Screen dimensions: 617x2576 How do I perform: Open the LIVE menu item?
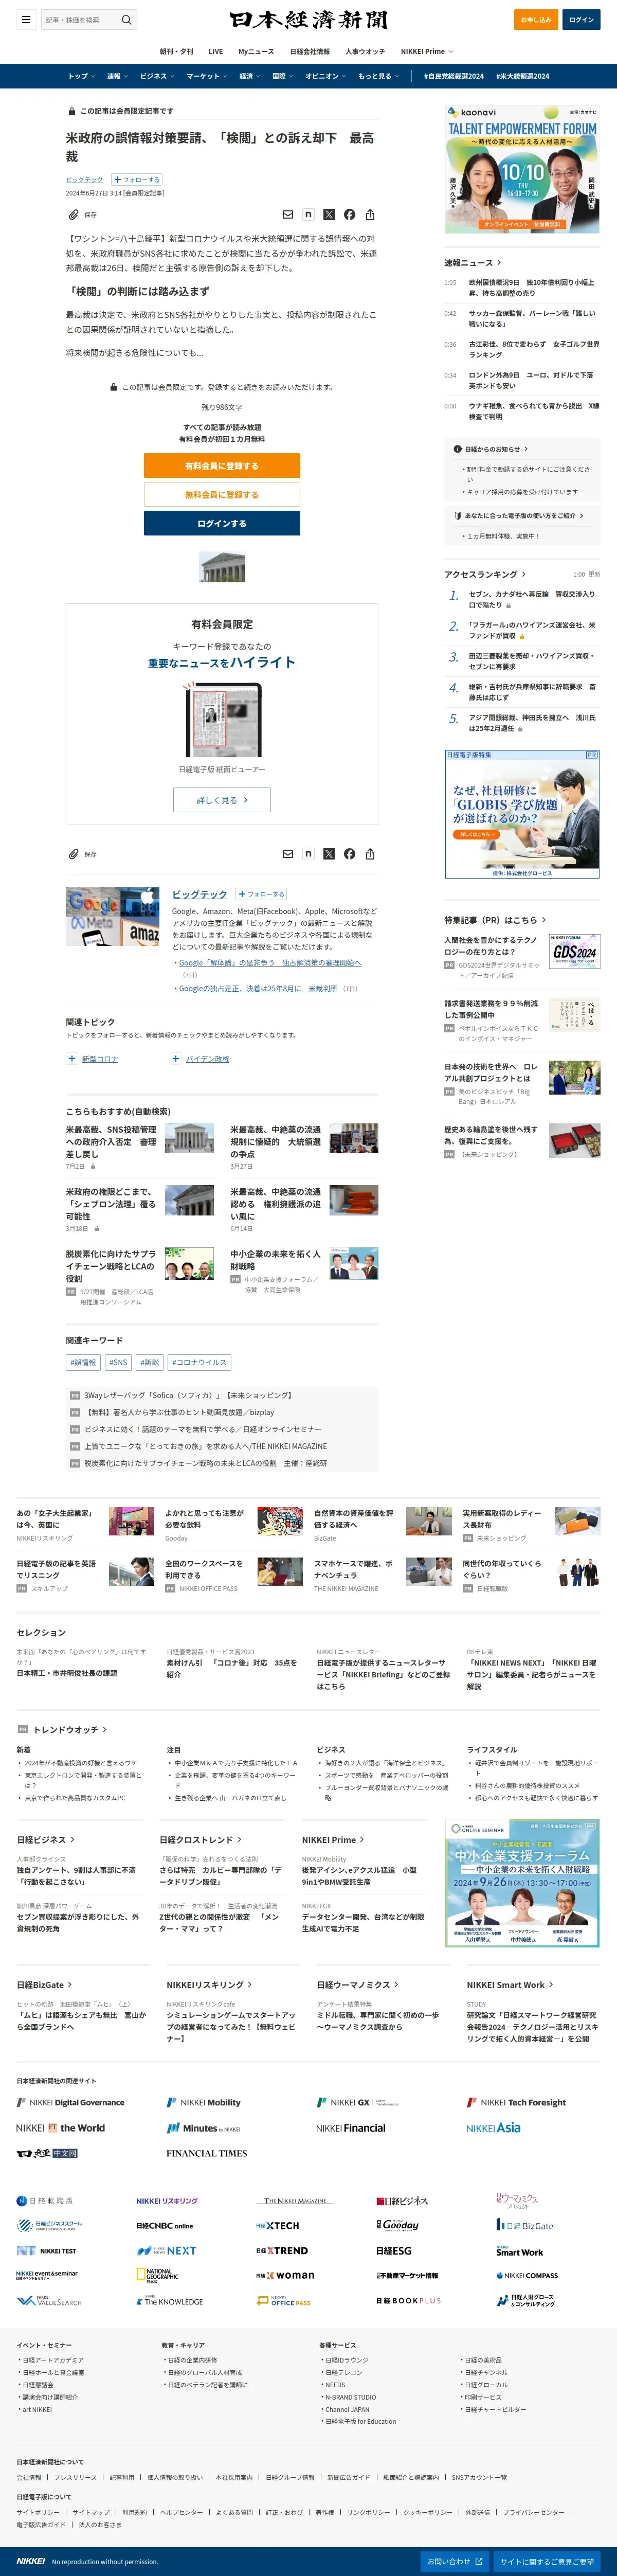[215, 51]
